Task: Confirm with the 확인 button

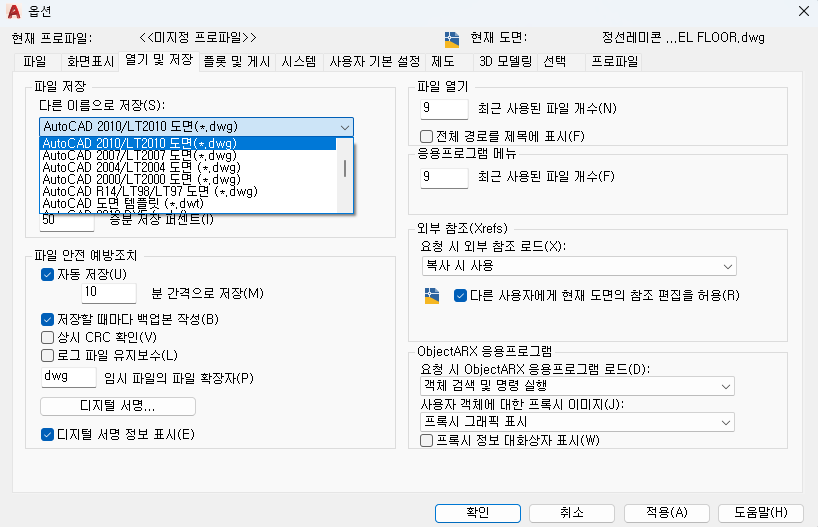Action: [x=478, y=513]
